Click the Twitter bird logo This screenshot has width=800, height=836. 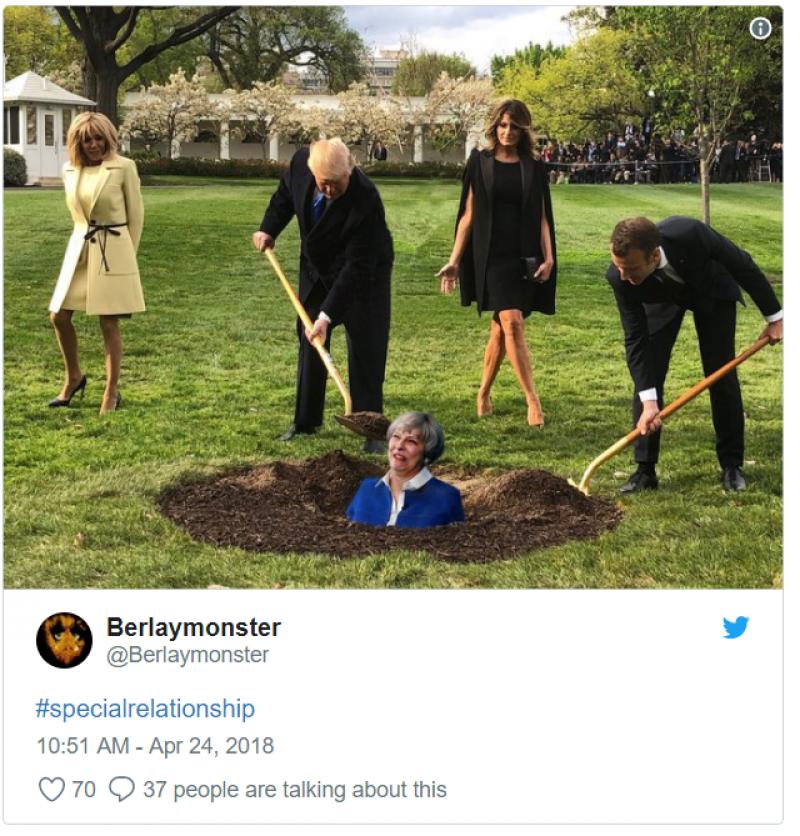(x=735, y=628)
